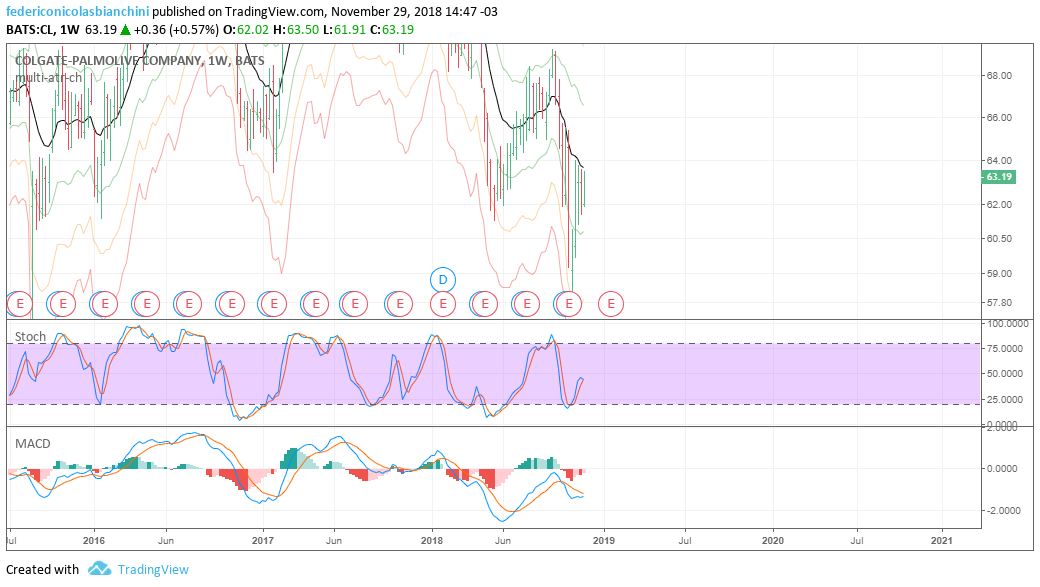
Task: Click the 2016 time axis label
Action: (x=94, y=541)
